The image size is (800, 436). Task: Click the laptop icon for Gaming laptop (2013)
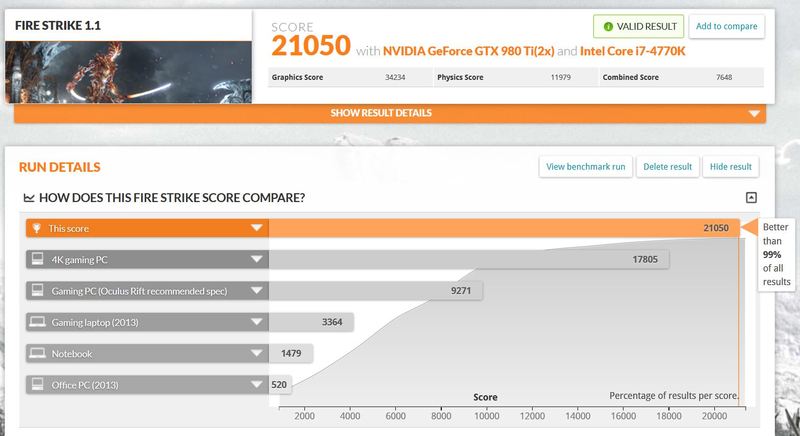[38, 322]
